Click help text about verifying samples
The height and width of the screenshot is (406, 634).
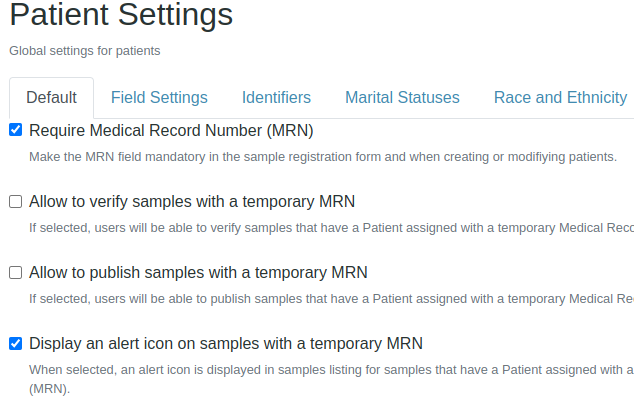[x=330, y=227]
